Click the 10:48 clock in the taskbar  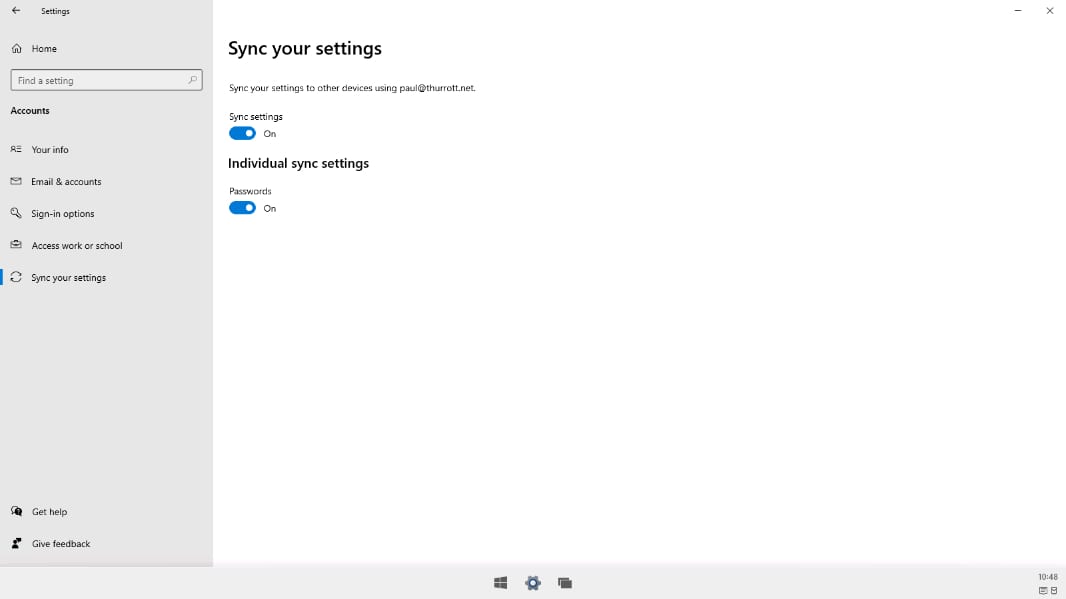click(x=1048, y=577)
